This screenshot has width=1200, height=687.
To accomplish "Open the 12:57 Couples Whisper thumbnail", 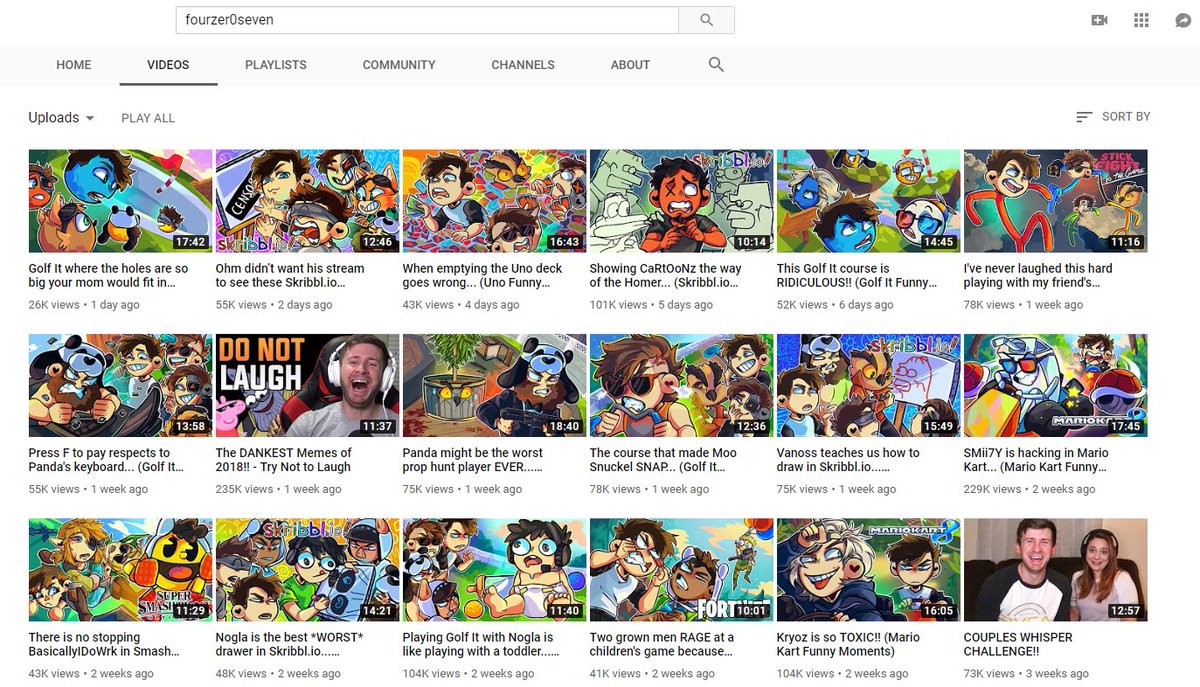I will pyautogui.click(x=1055, y=570).
